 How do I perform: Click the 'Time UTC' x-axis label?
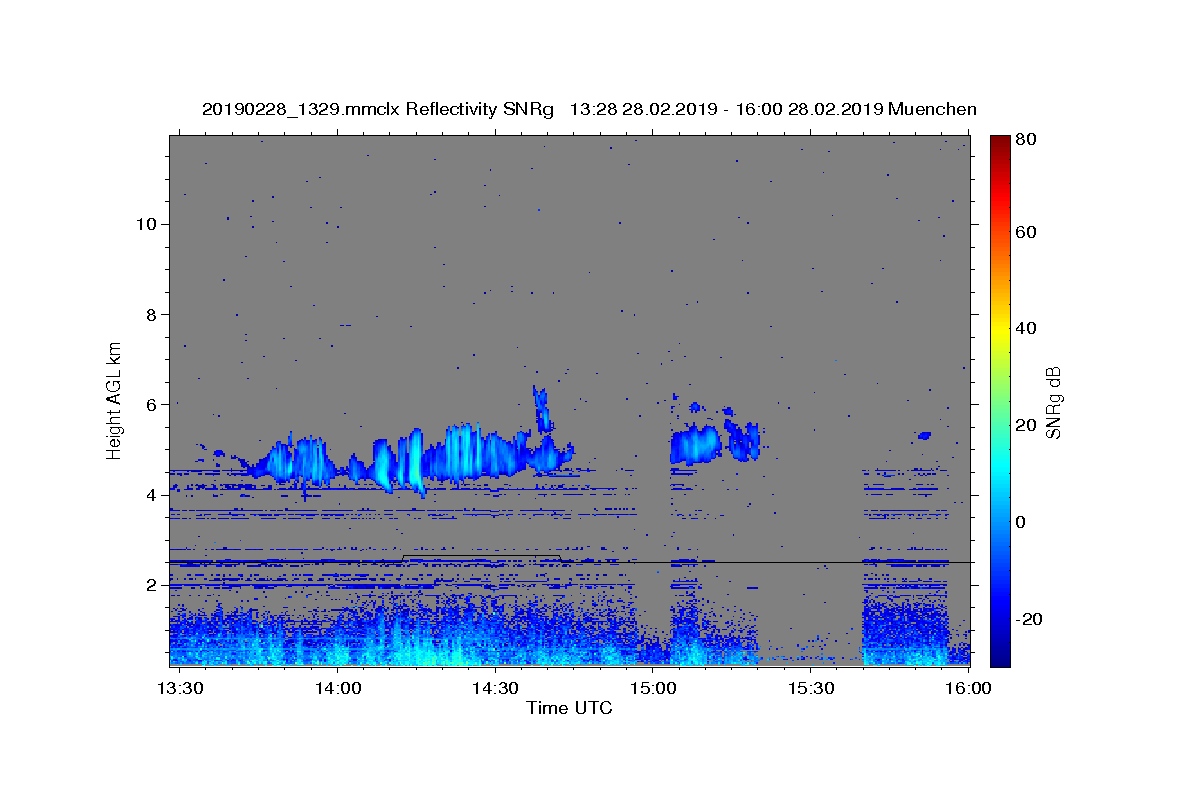click(569, 708)
